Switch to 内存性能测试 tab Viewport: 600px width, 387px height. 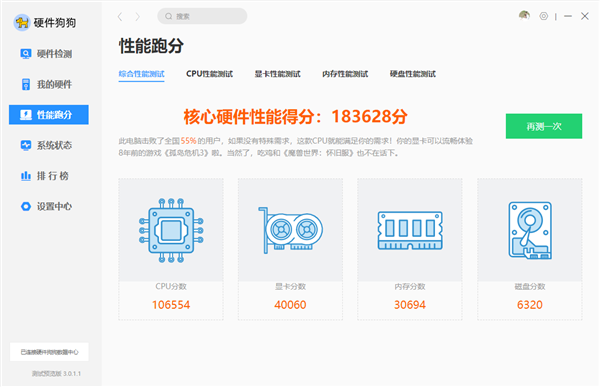(x=345, y=74)
